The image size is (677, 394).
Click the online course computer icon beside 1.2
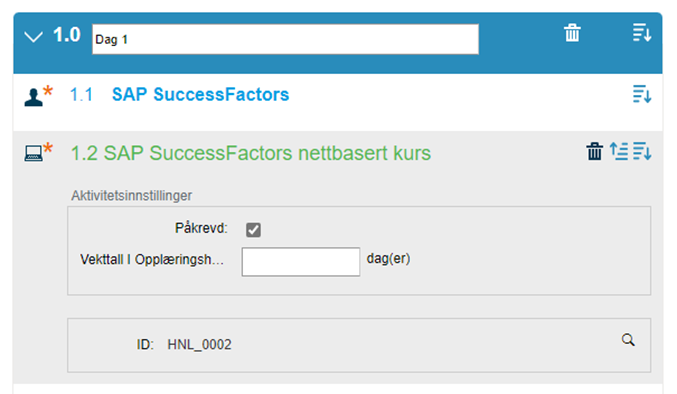click(x=33, y=153)
